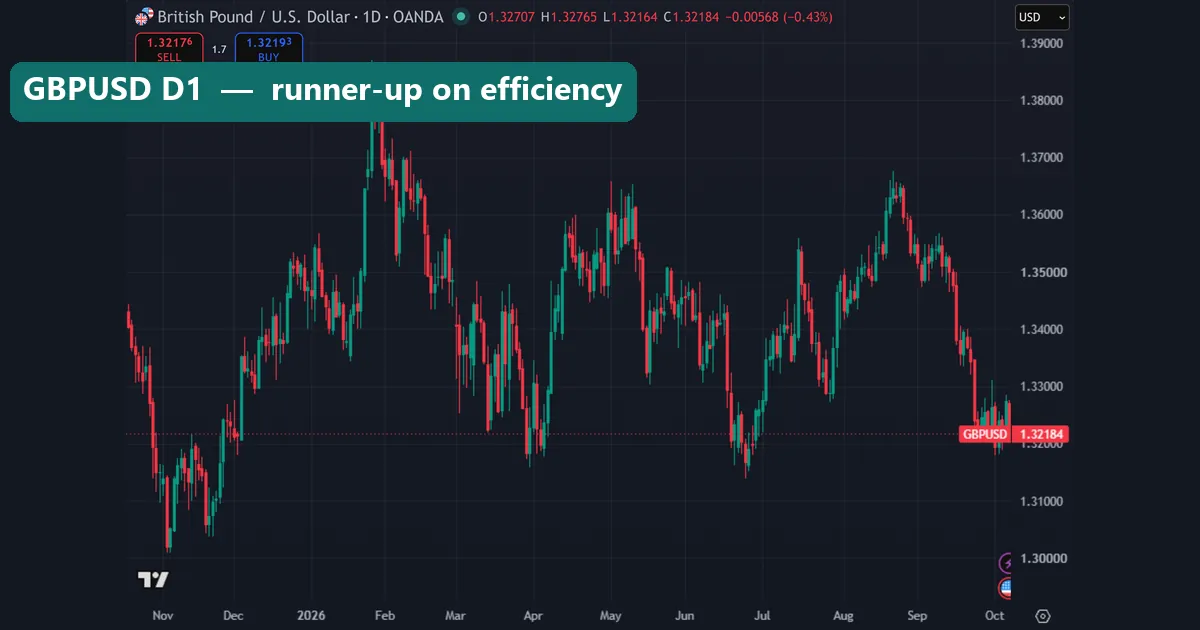The image size is (1200, 630).
Task: Click the BUY 1.3219 button
Action: (269, 47)
